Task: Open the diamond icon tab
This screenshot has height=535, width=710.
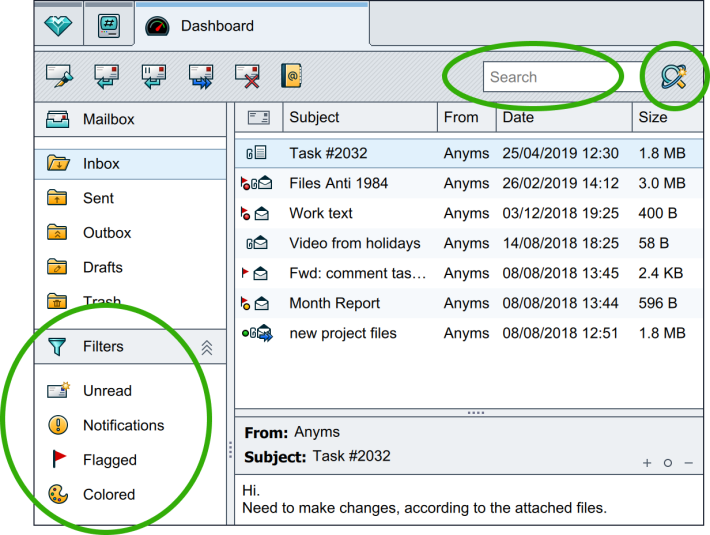Action: click(58, 25)
